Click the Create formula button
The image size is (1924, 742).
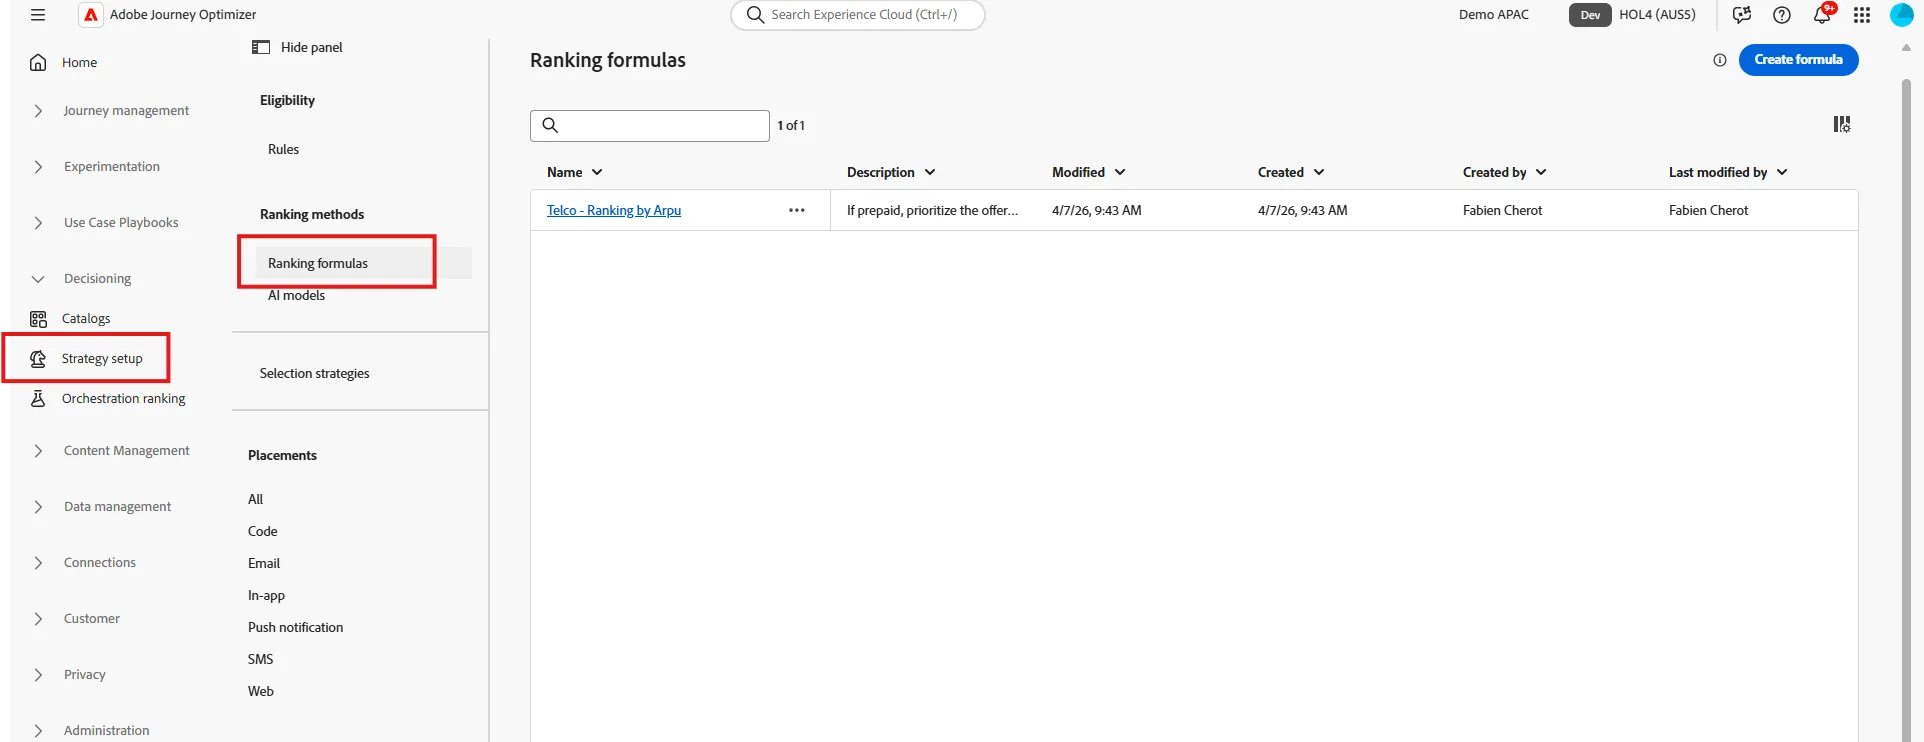(1798, 60)
